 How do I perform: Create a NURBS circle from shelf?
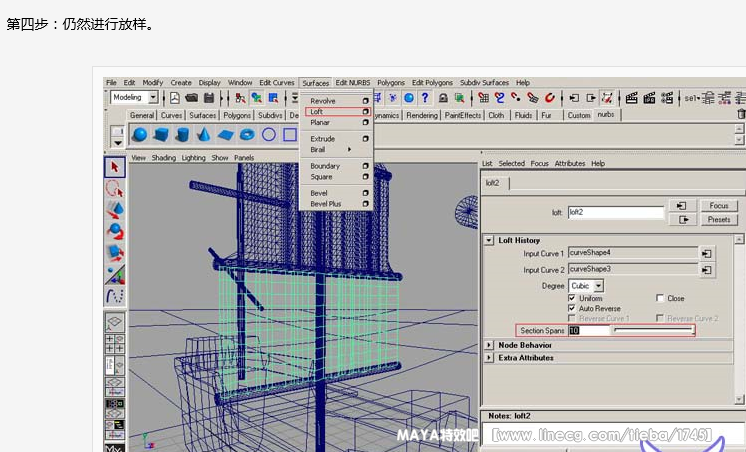[x=268, y=135]
